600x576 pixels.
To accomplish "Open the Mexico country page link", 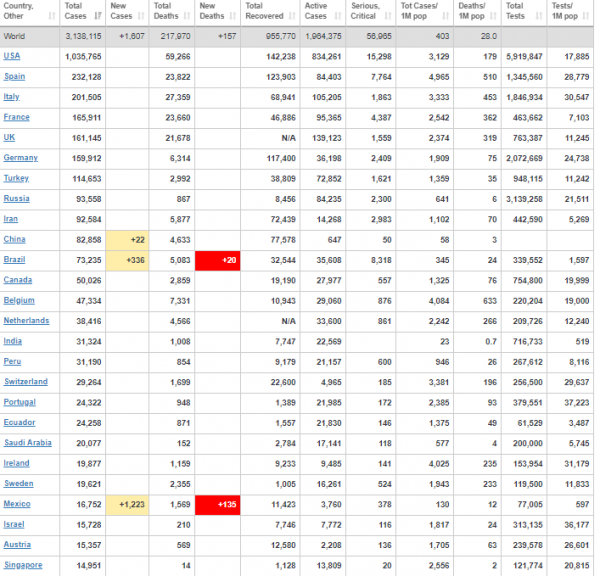I will coord(17,504).
